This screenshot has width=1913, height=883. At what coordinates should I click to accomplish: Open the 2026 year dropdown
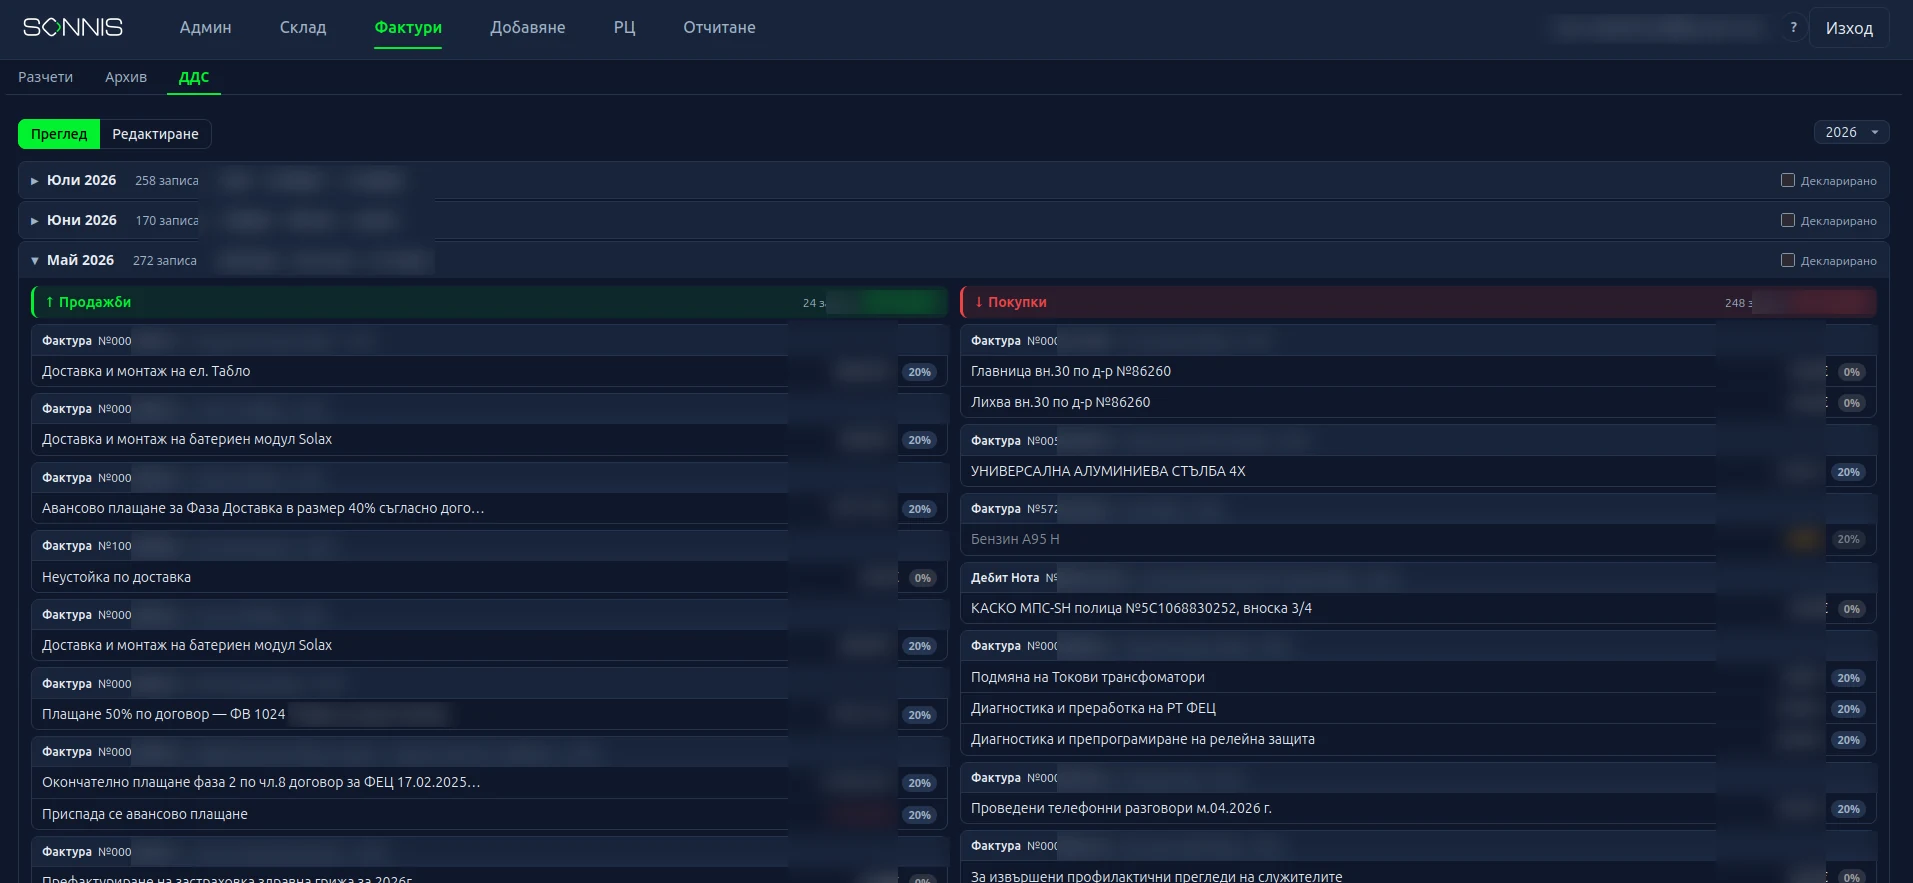coord(1851,132)
